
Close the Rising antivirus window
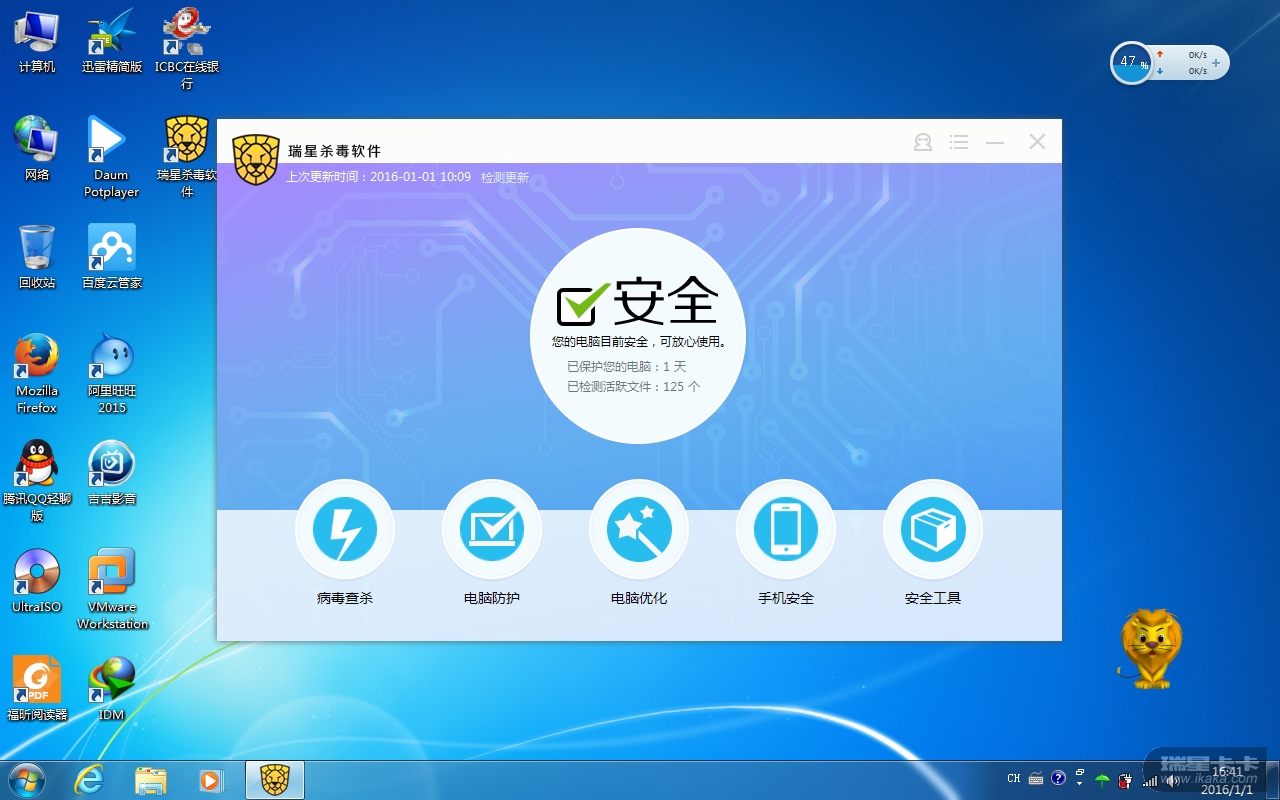[1037, 142]
